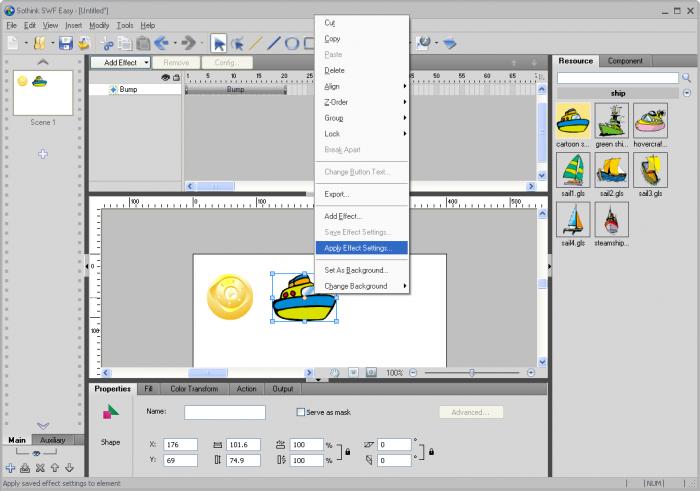Add a new scene with plus icon
The width and height of the screenshot is (700, 491).
pos(42,154)
